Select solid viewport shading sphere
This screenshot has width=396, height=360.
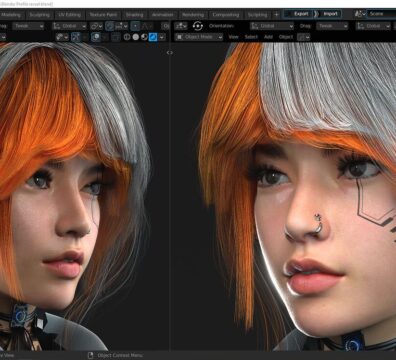pos(136,37)
